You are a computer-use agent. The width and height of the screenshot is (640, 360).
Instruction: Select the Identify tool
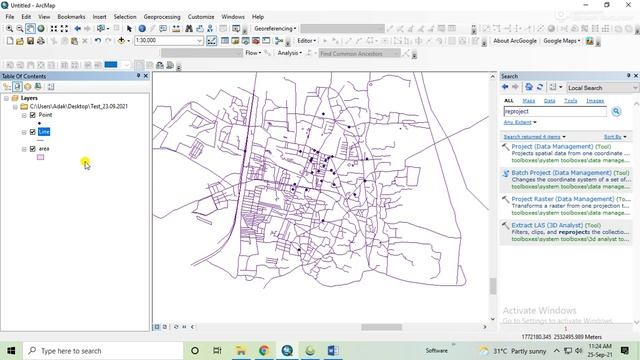[142, 29]
